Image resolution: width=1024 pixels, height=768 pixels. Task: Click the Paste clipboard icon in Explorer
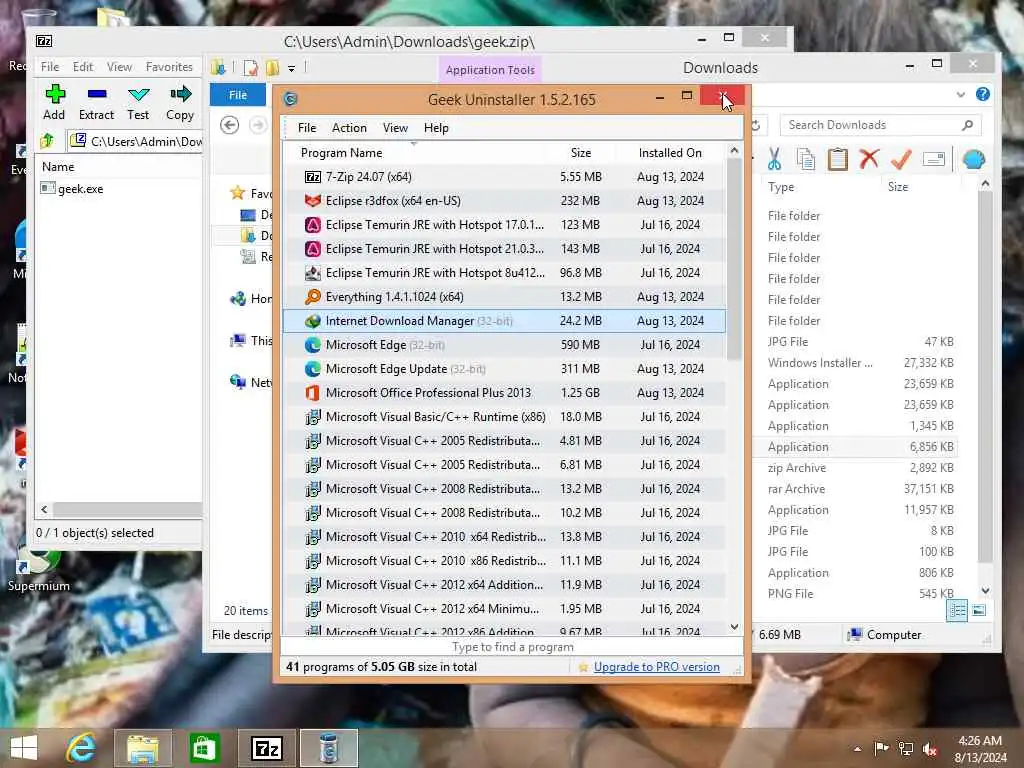837,159
